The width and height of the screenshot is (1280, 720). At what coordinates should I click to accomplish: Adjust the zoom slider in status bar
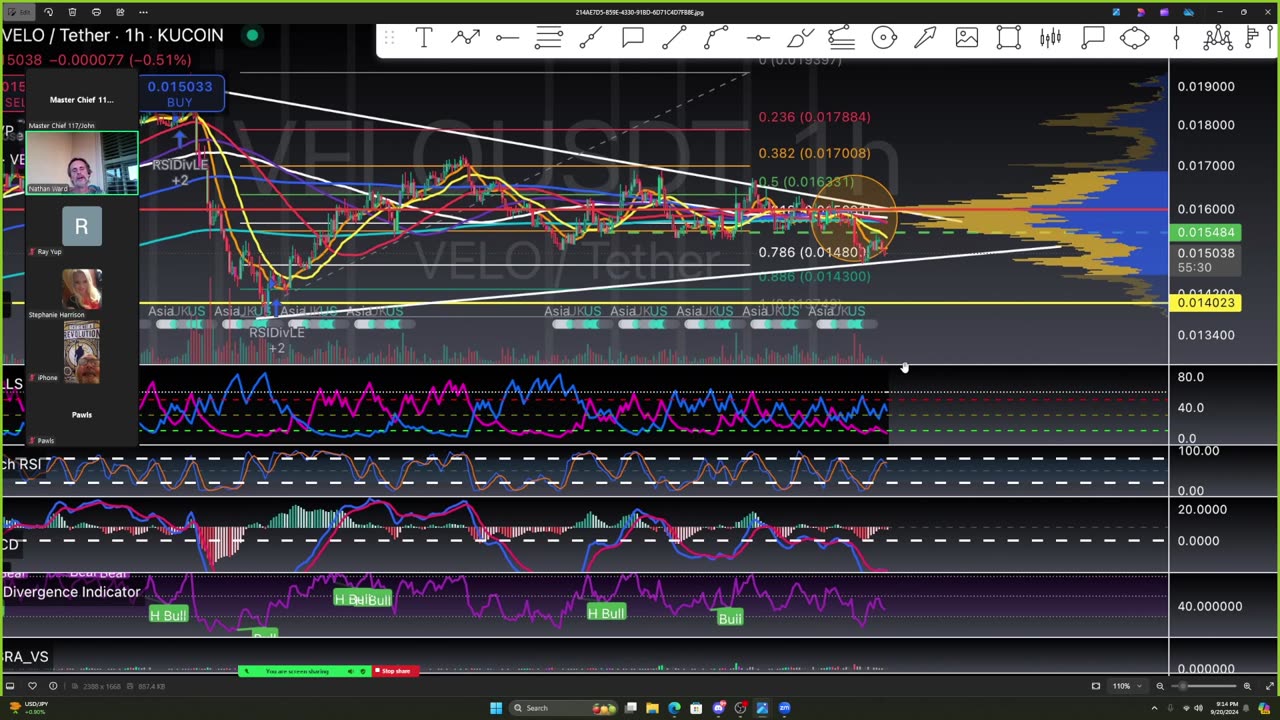pyautogui.click(x=1204, y=686)
